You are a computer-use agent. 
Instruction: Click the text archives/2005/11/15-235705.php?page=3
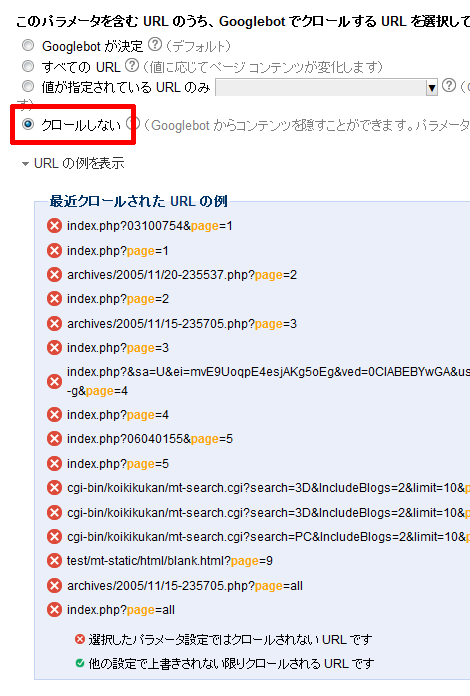point(182,324)
